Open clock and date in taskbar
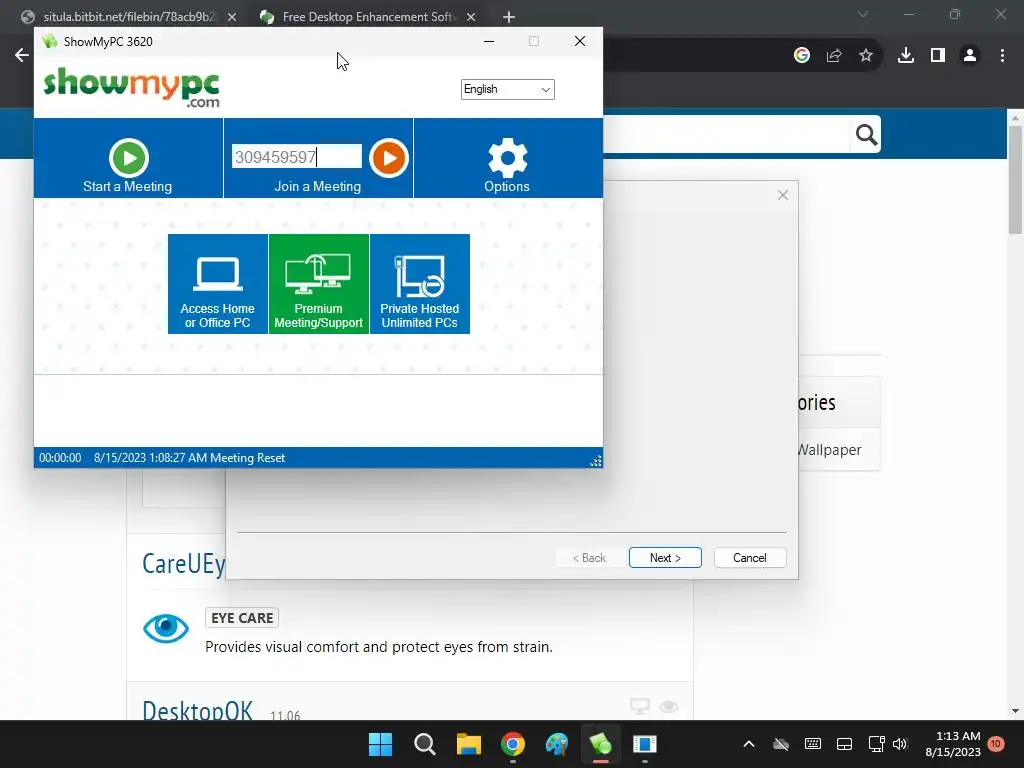1024x768 pixels. click(953, 744)
